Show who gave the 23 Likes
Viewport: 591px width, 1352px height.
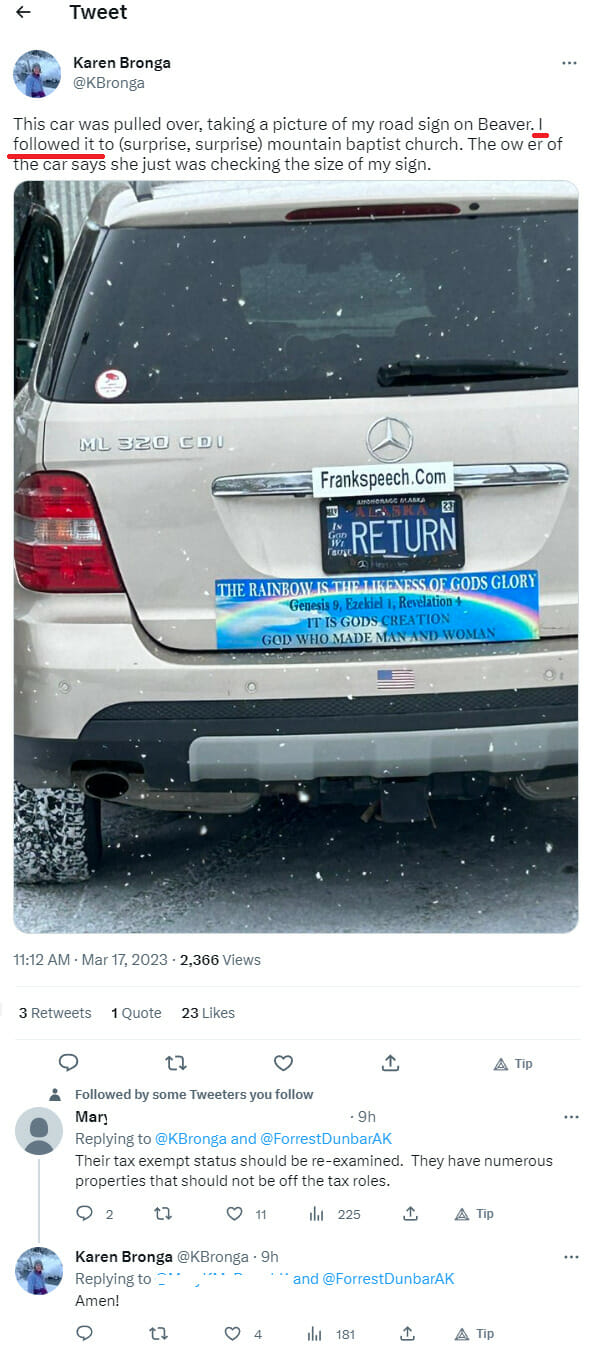coord(208,1013)
